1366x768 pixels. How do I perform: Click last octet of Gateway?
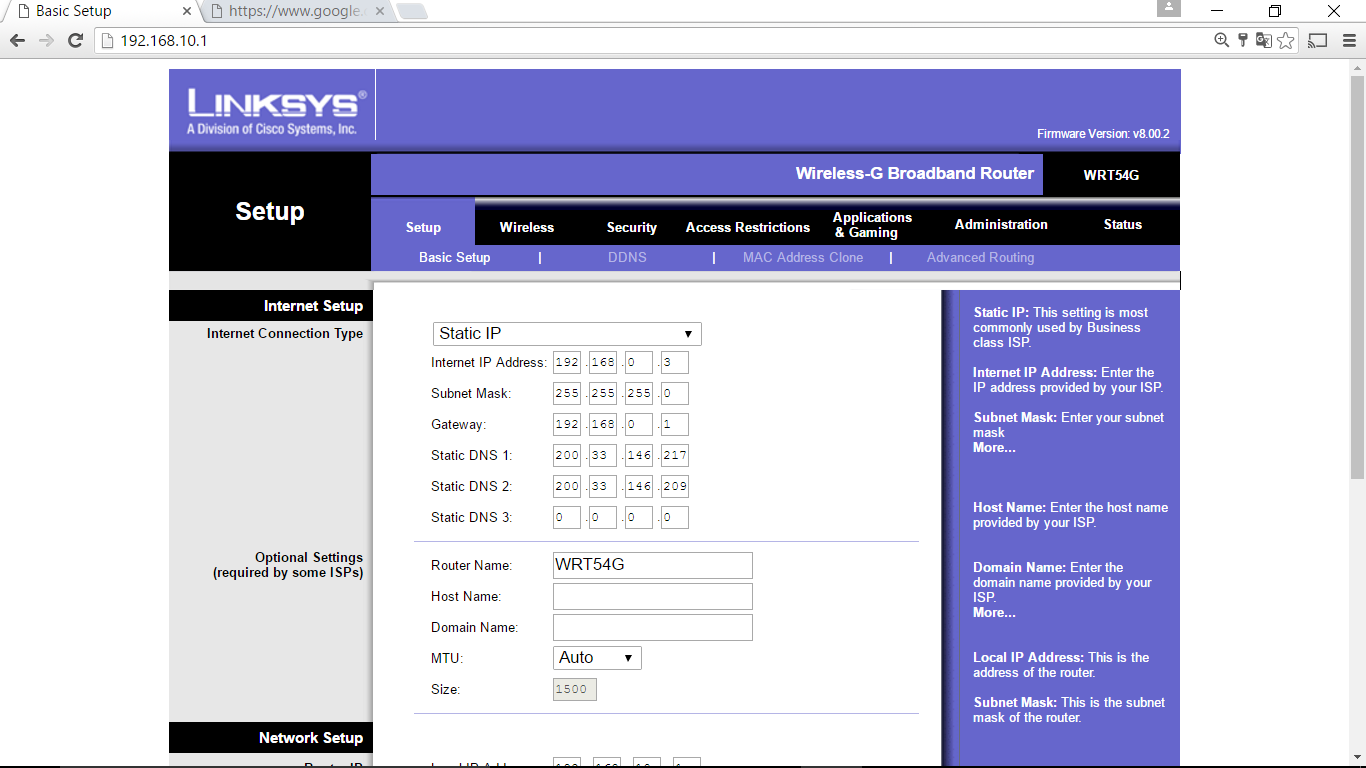(675, 424)
